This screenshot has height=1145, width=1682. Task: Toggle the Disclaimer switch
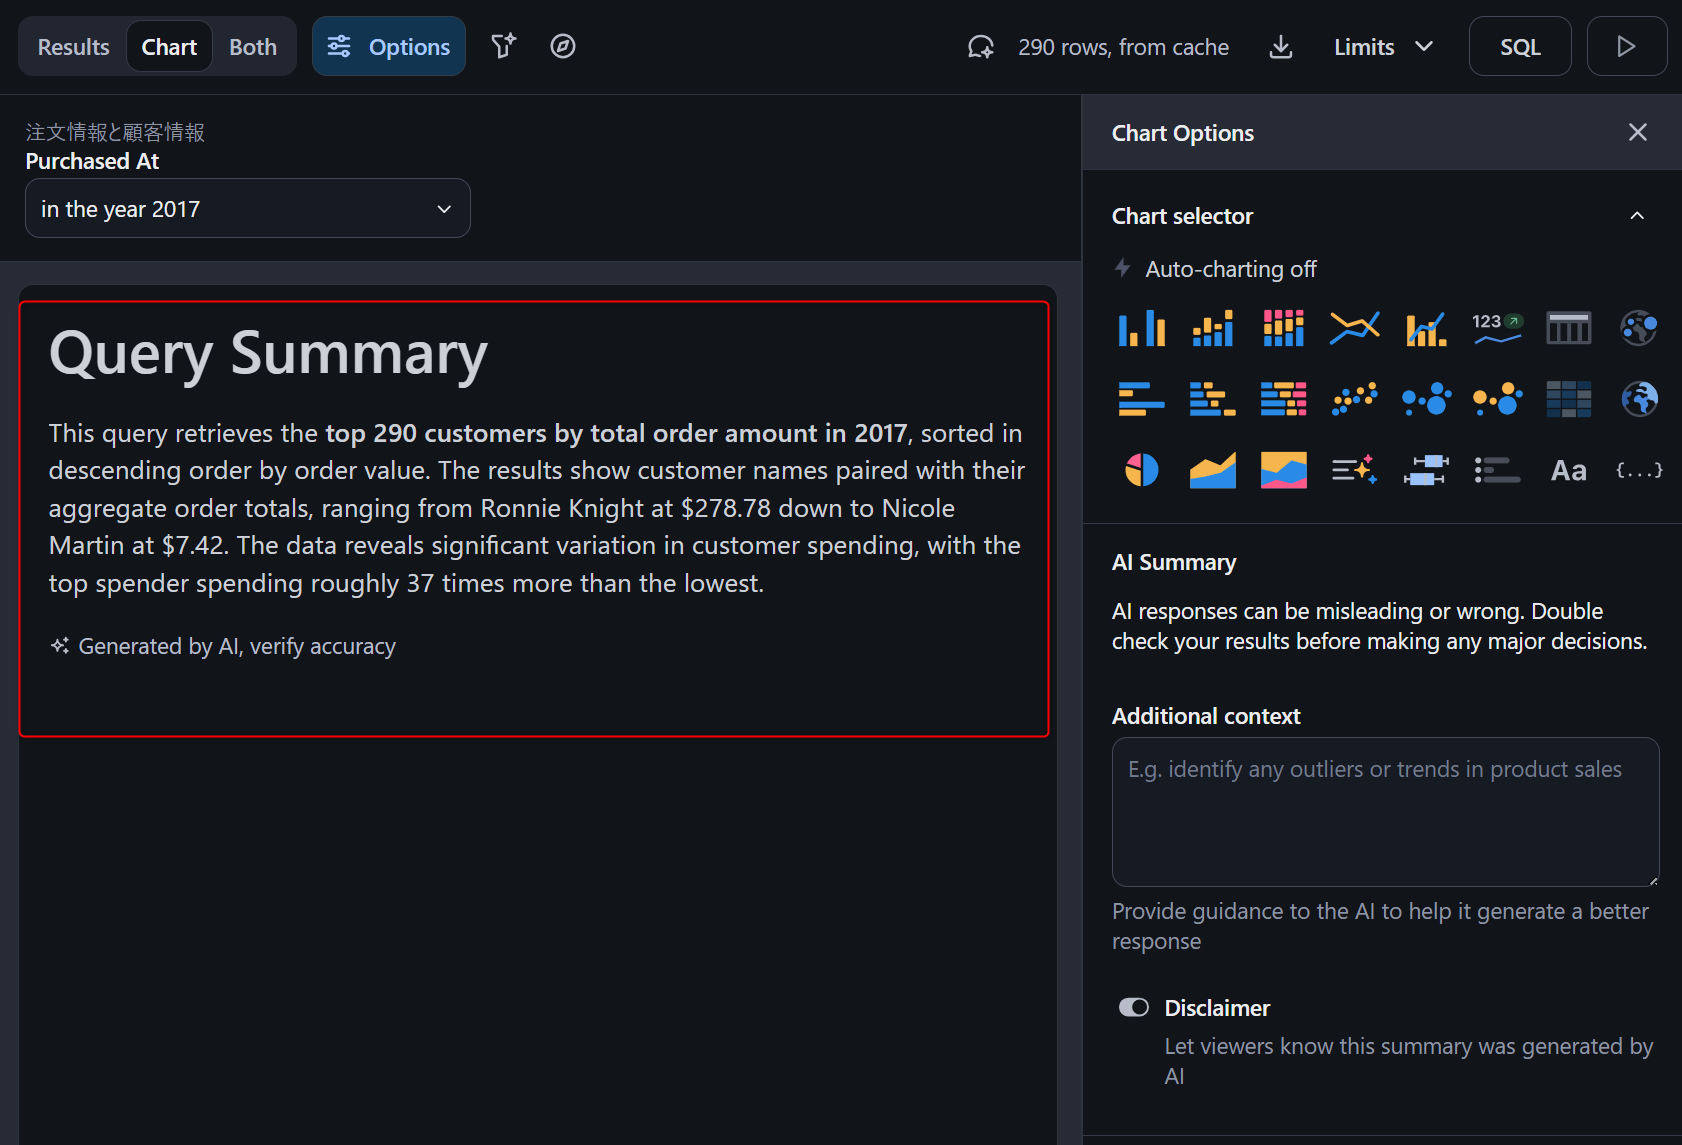pos(1134,1007)
